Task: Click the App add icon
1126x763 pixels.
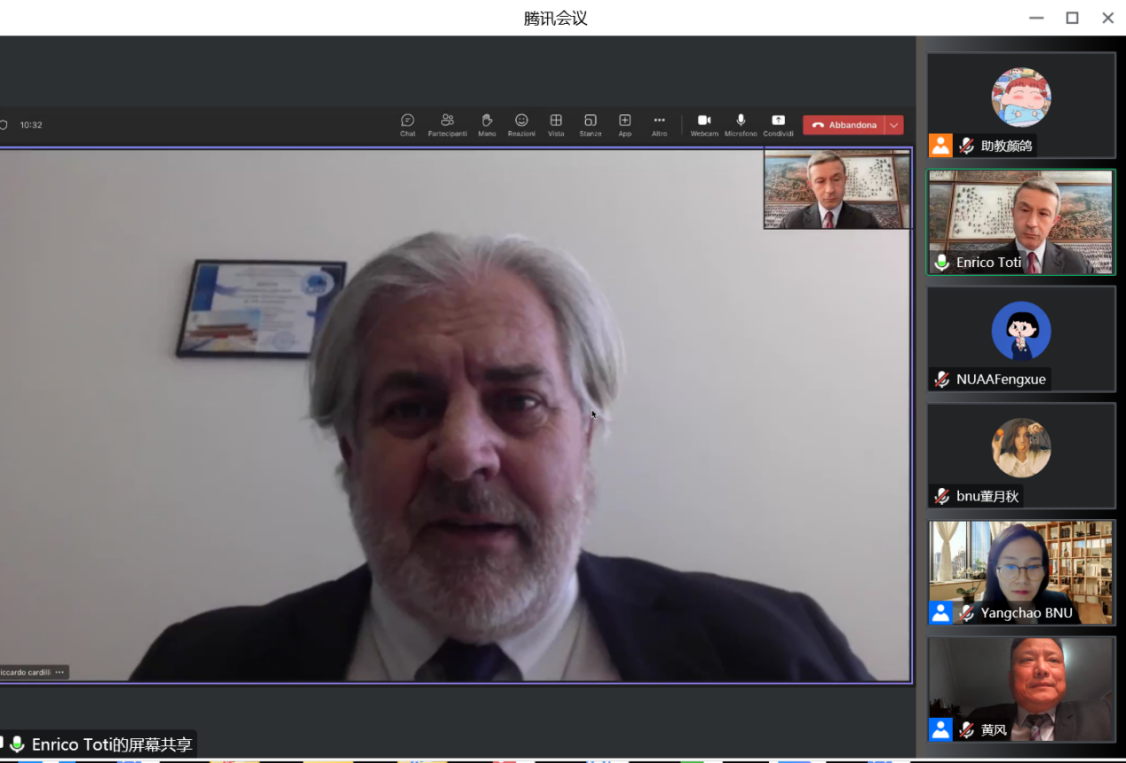Action: click(625, 124)
